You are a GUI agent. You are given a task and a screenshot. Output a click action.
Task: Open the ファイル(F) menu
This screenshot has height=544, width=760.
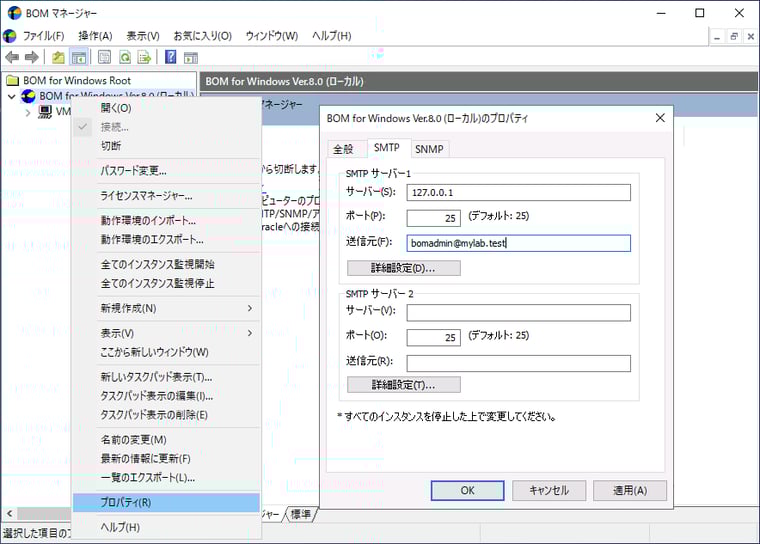point(43,36)
